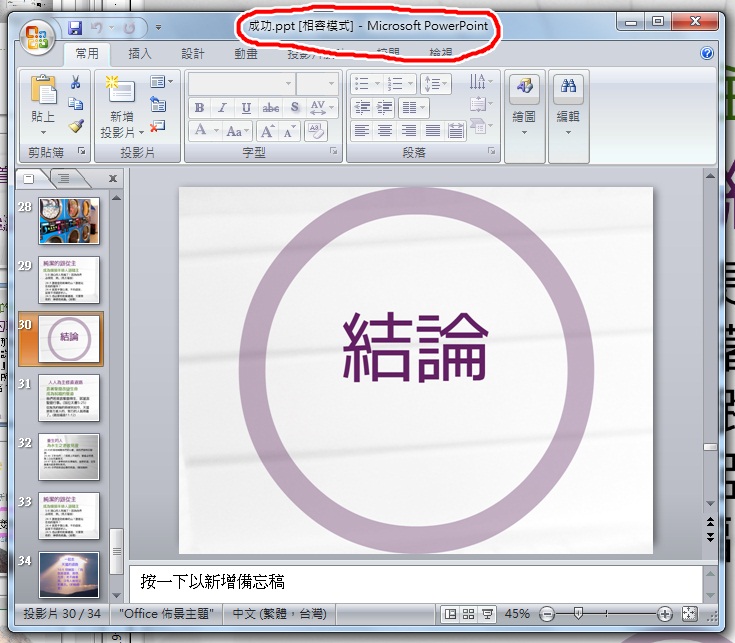The image size is (735, 643).
Task: Toggle Underline formatting
Action: coord(246,108)
